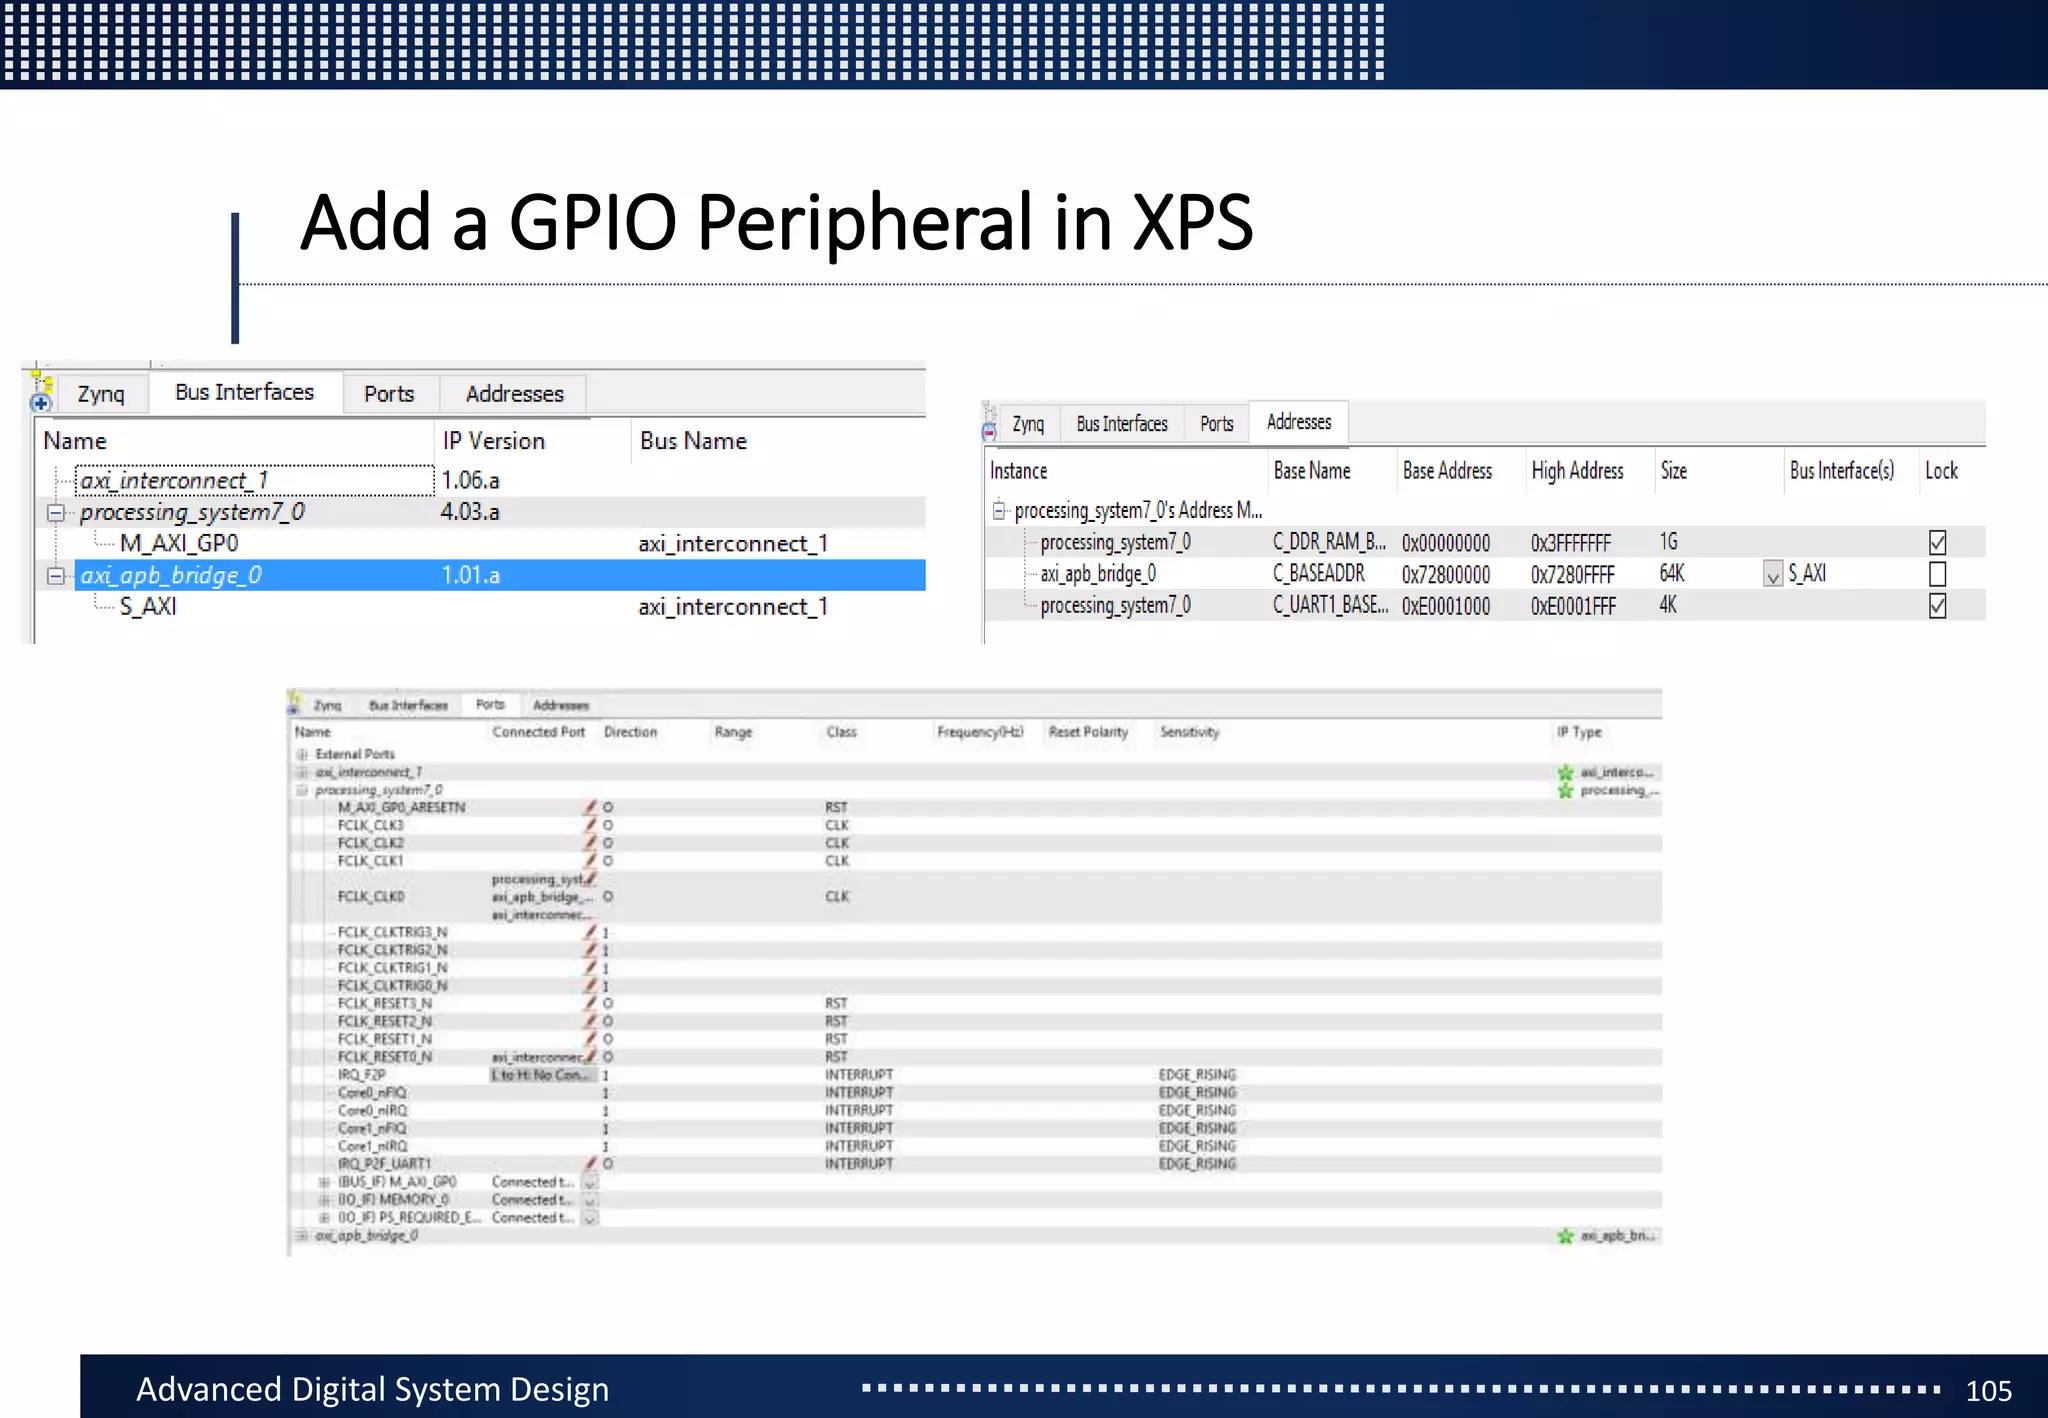
Task: Expand axi_apb_bridge_0 node in Ports panel
Action: (x=302, y=1236)
